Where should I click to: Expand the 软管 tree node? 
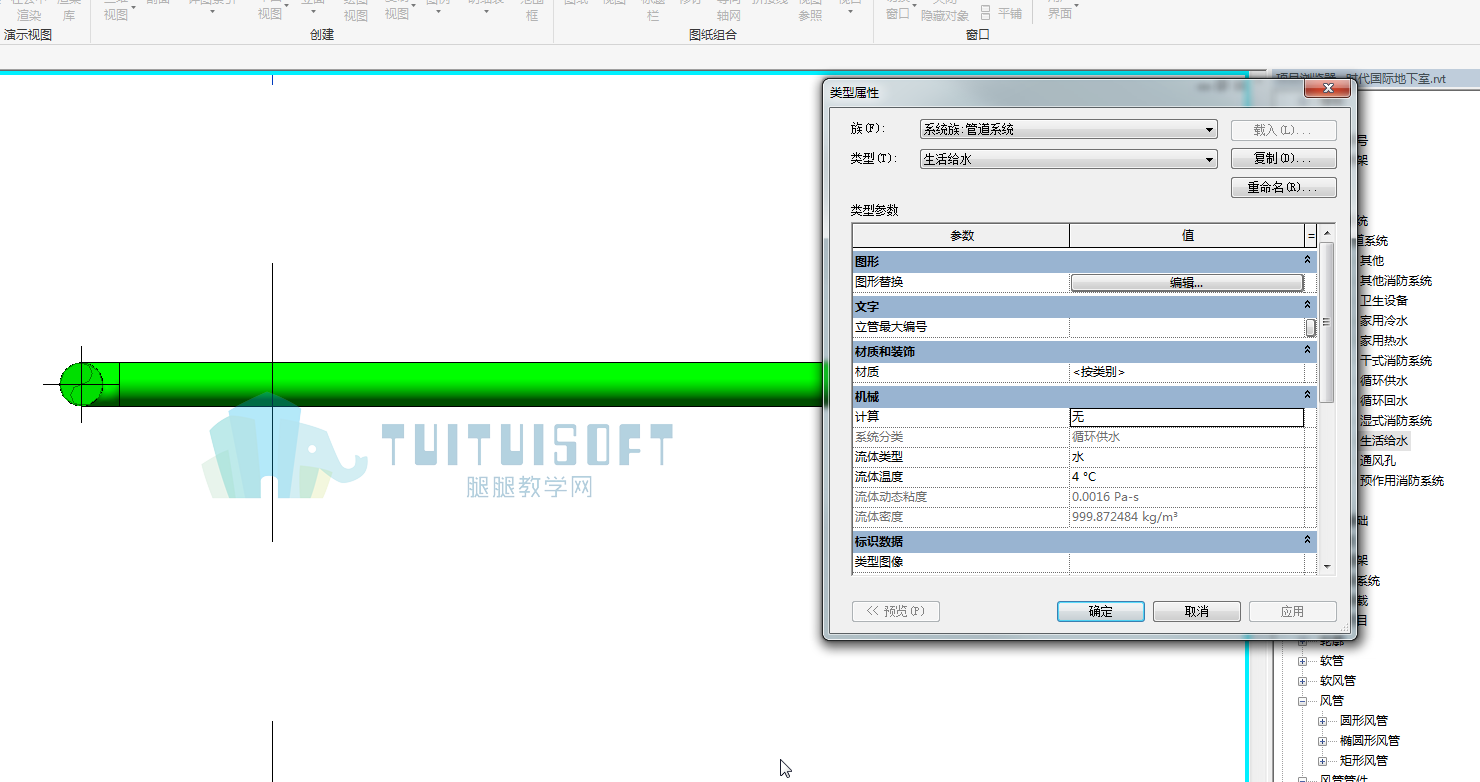tap(1302, 661)
